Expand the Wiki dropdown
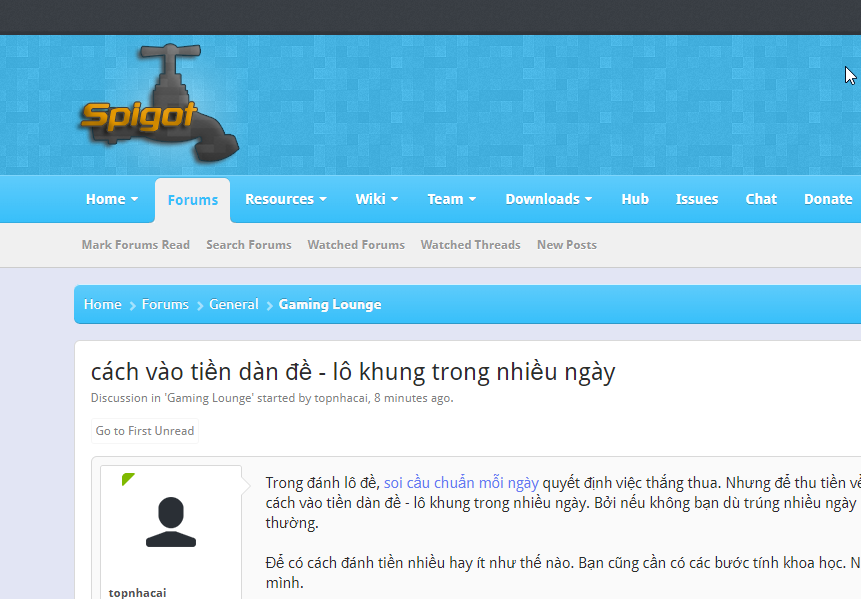 (377, 199)
